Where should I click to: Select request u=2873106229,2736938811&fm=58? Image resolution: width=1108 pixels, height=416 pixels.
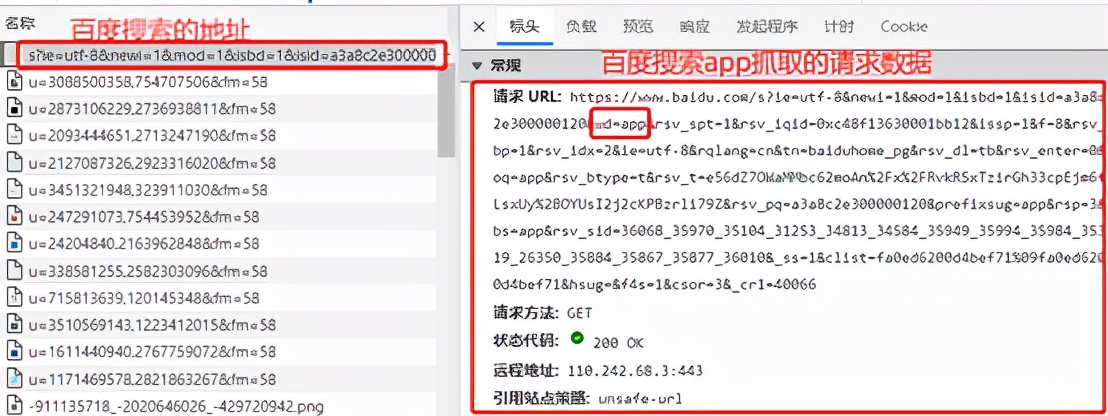coord(151,109)
